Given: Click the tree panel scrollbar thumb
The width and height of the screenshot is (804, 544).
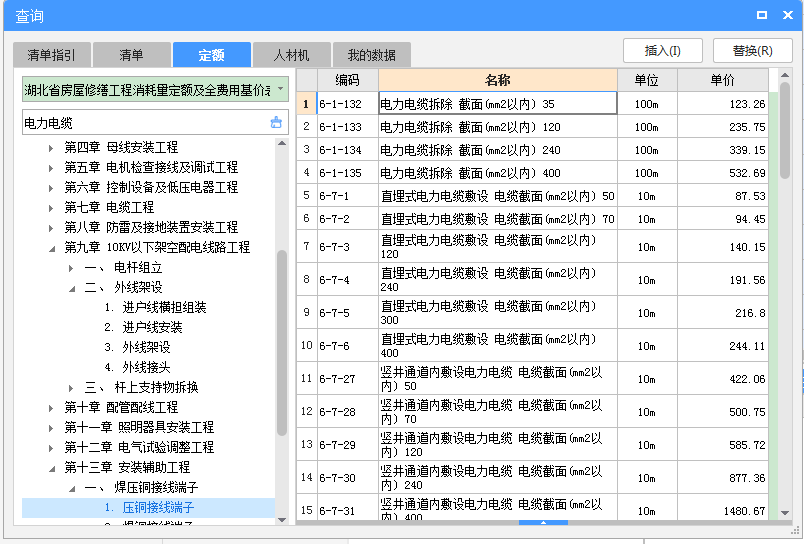Looking at the screenshot, I should pyautogui.click(x=282, y=342).
